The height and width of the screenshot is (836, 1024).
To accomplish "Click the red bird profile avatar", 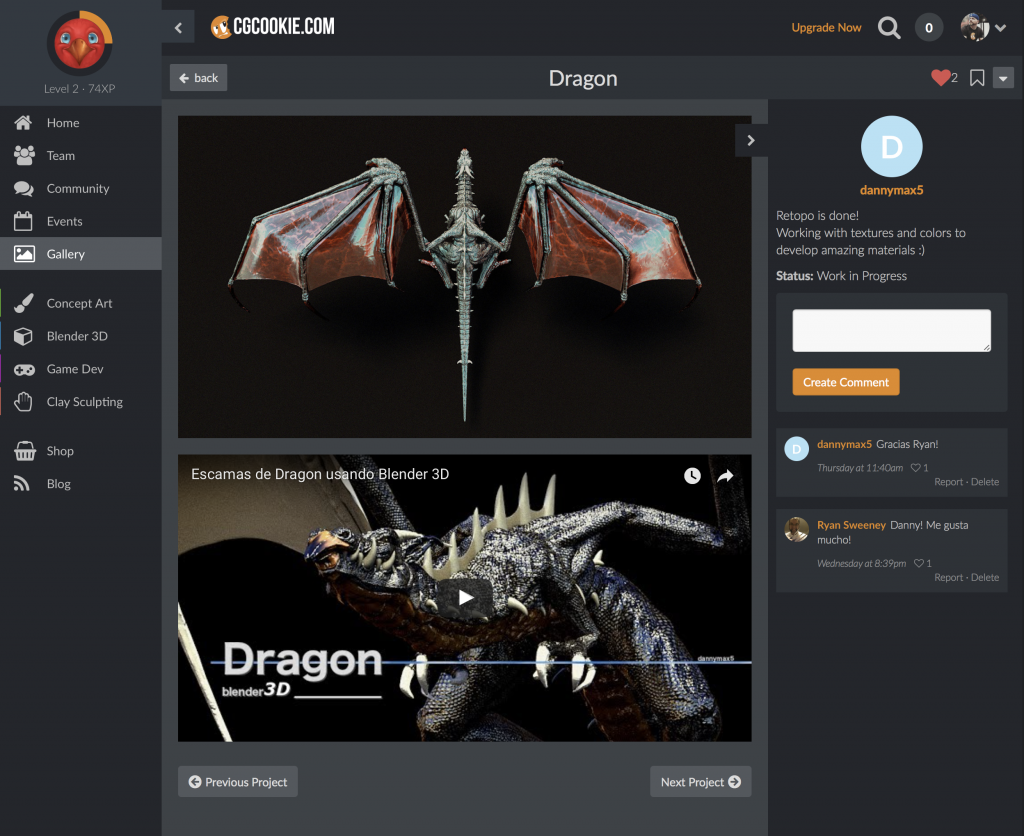I will 80,43.
